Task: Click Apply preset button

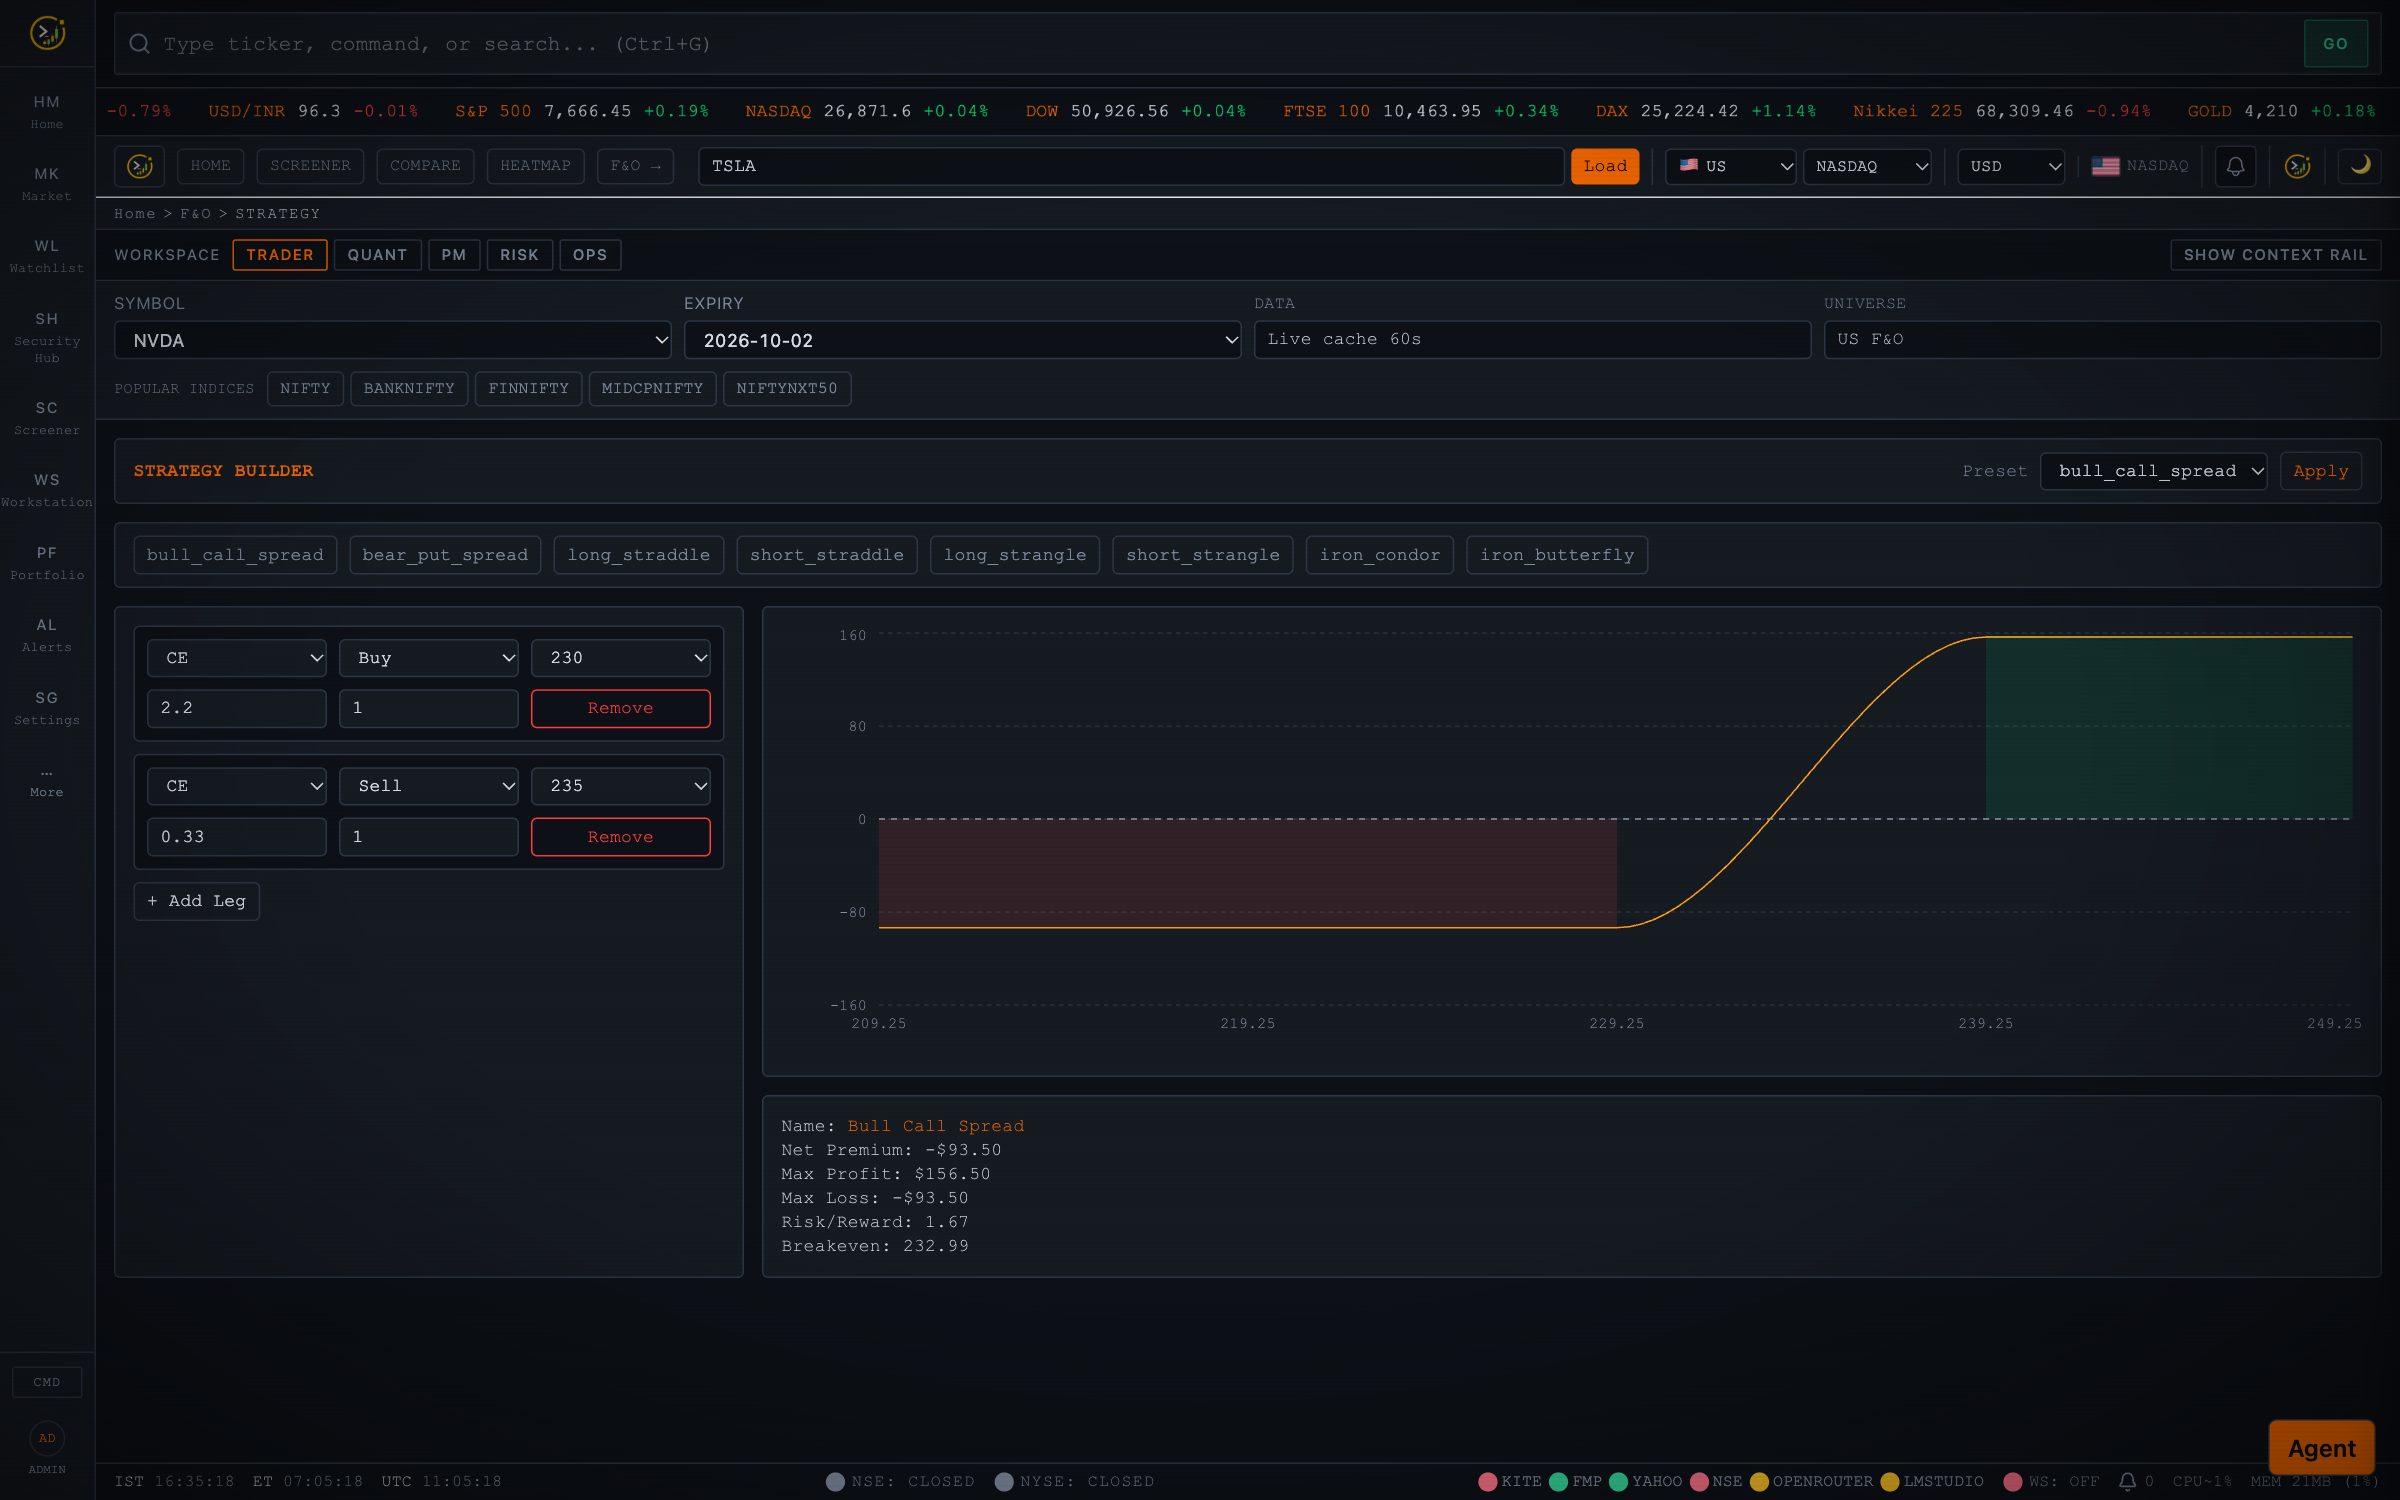Action: coord(2320,471)
